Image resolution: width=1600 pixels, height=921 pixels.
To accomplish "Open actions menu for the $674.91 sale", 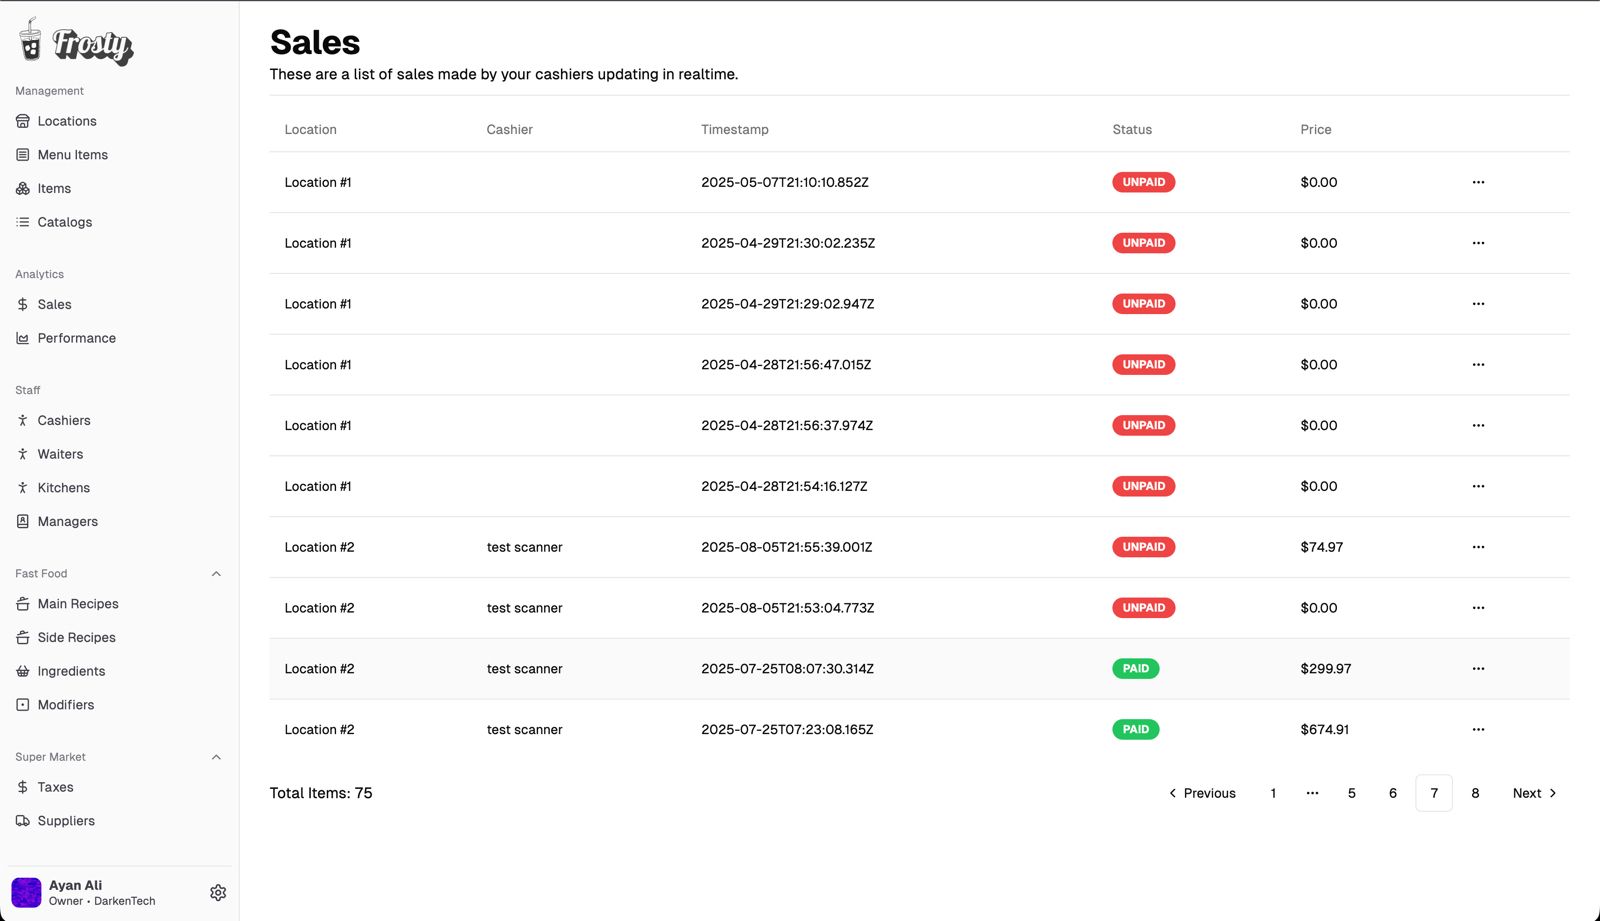I will [1478, 730].
